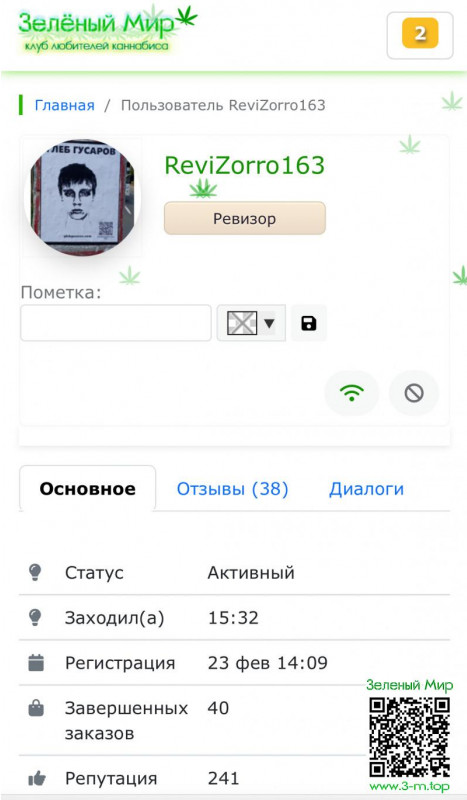Click the bag icon beside Завершенных заказов

click(36, 708)
